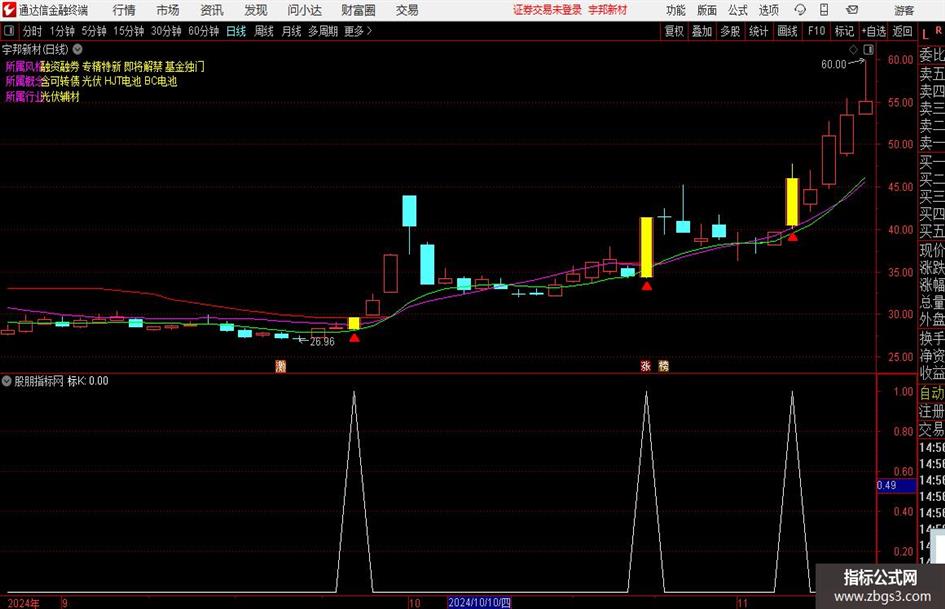Switch to 60分钟 period
945x609 pixels.
(x=204, y=31)
